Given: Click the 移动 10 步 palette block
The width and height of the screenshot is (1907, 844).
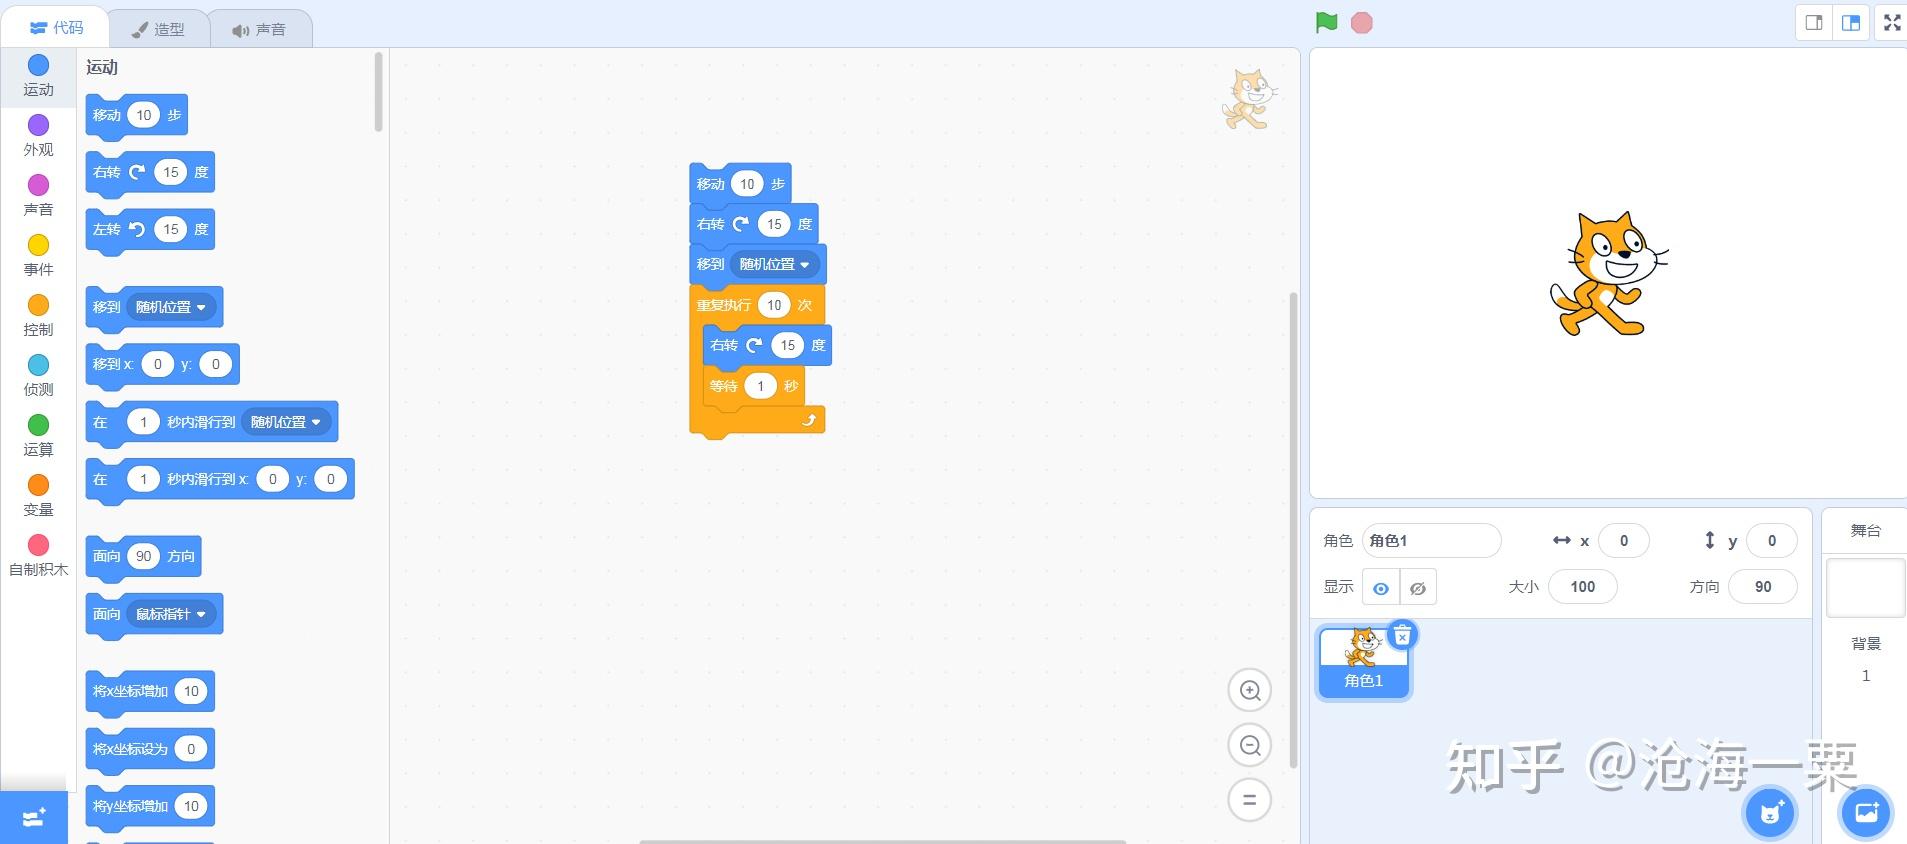Looking at the screenshot, I should coord(136,115).
